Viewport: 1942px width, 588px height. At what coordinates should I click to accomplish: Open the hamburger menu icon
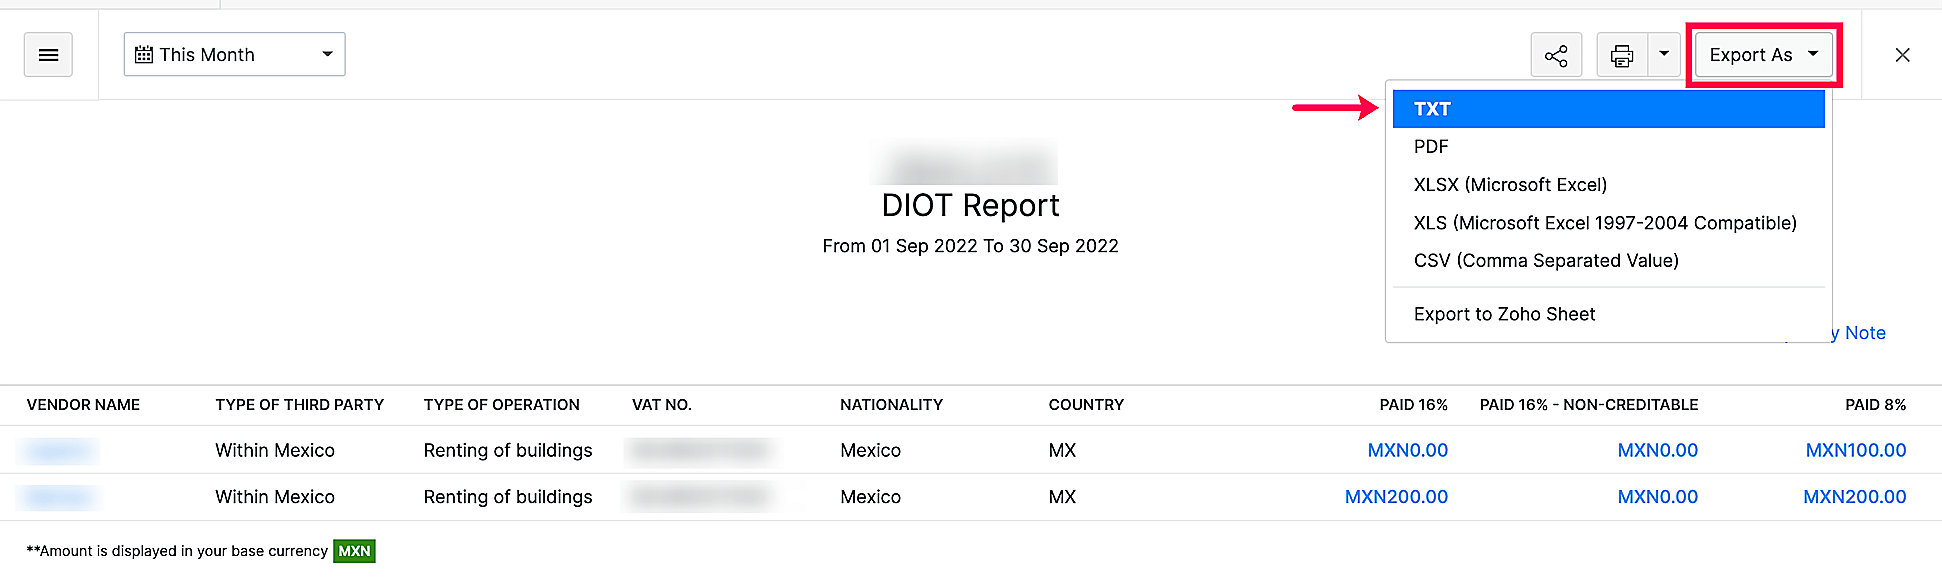pos(48,54)
